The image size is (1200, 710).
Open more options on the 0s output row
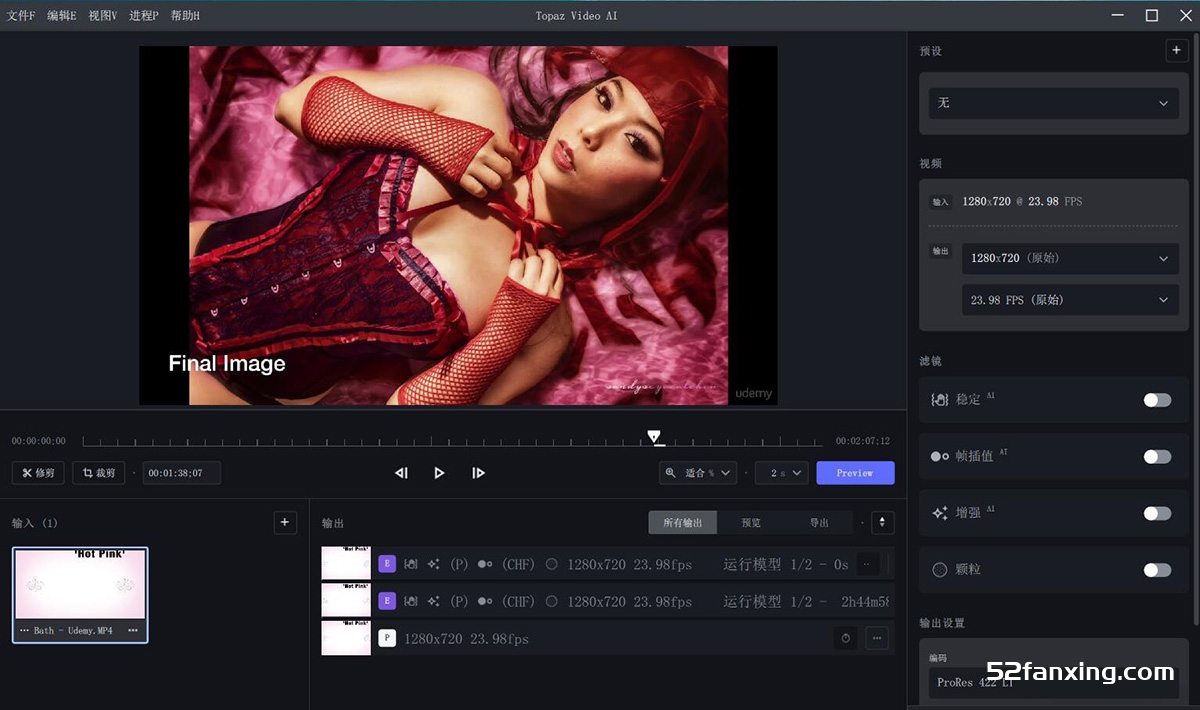click(866, 564)
